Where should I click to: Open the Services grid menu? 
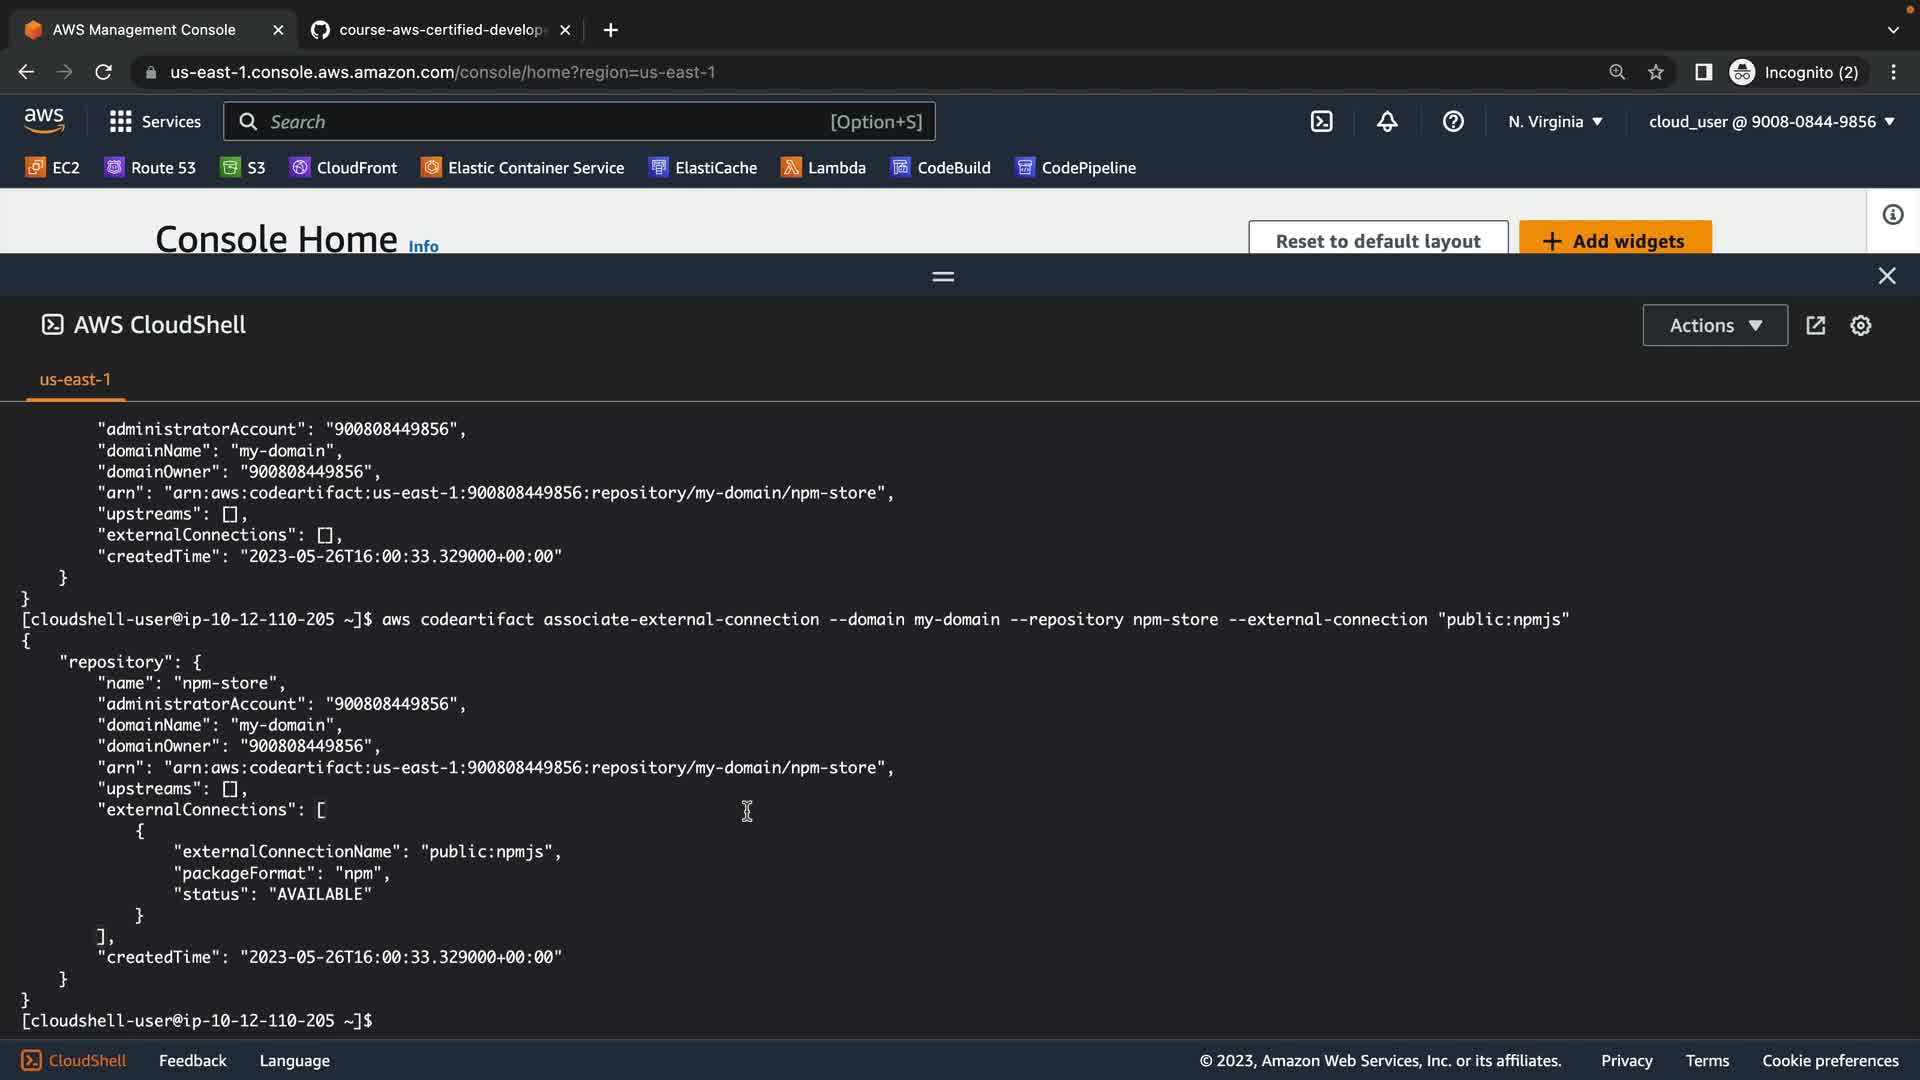coord(154,122)
